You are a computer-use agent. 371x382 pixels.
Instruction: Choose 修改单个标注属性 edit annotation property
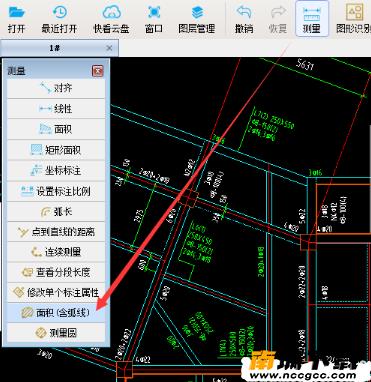coord(56,293)
